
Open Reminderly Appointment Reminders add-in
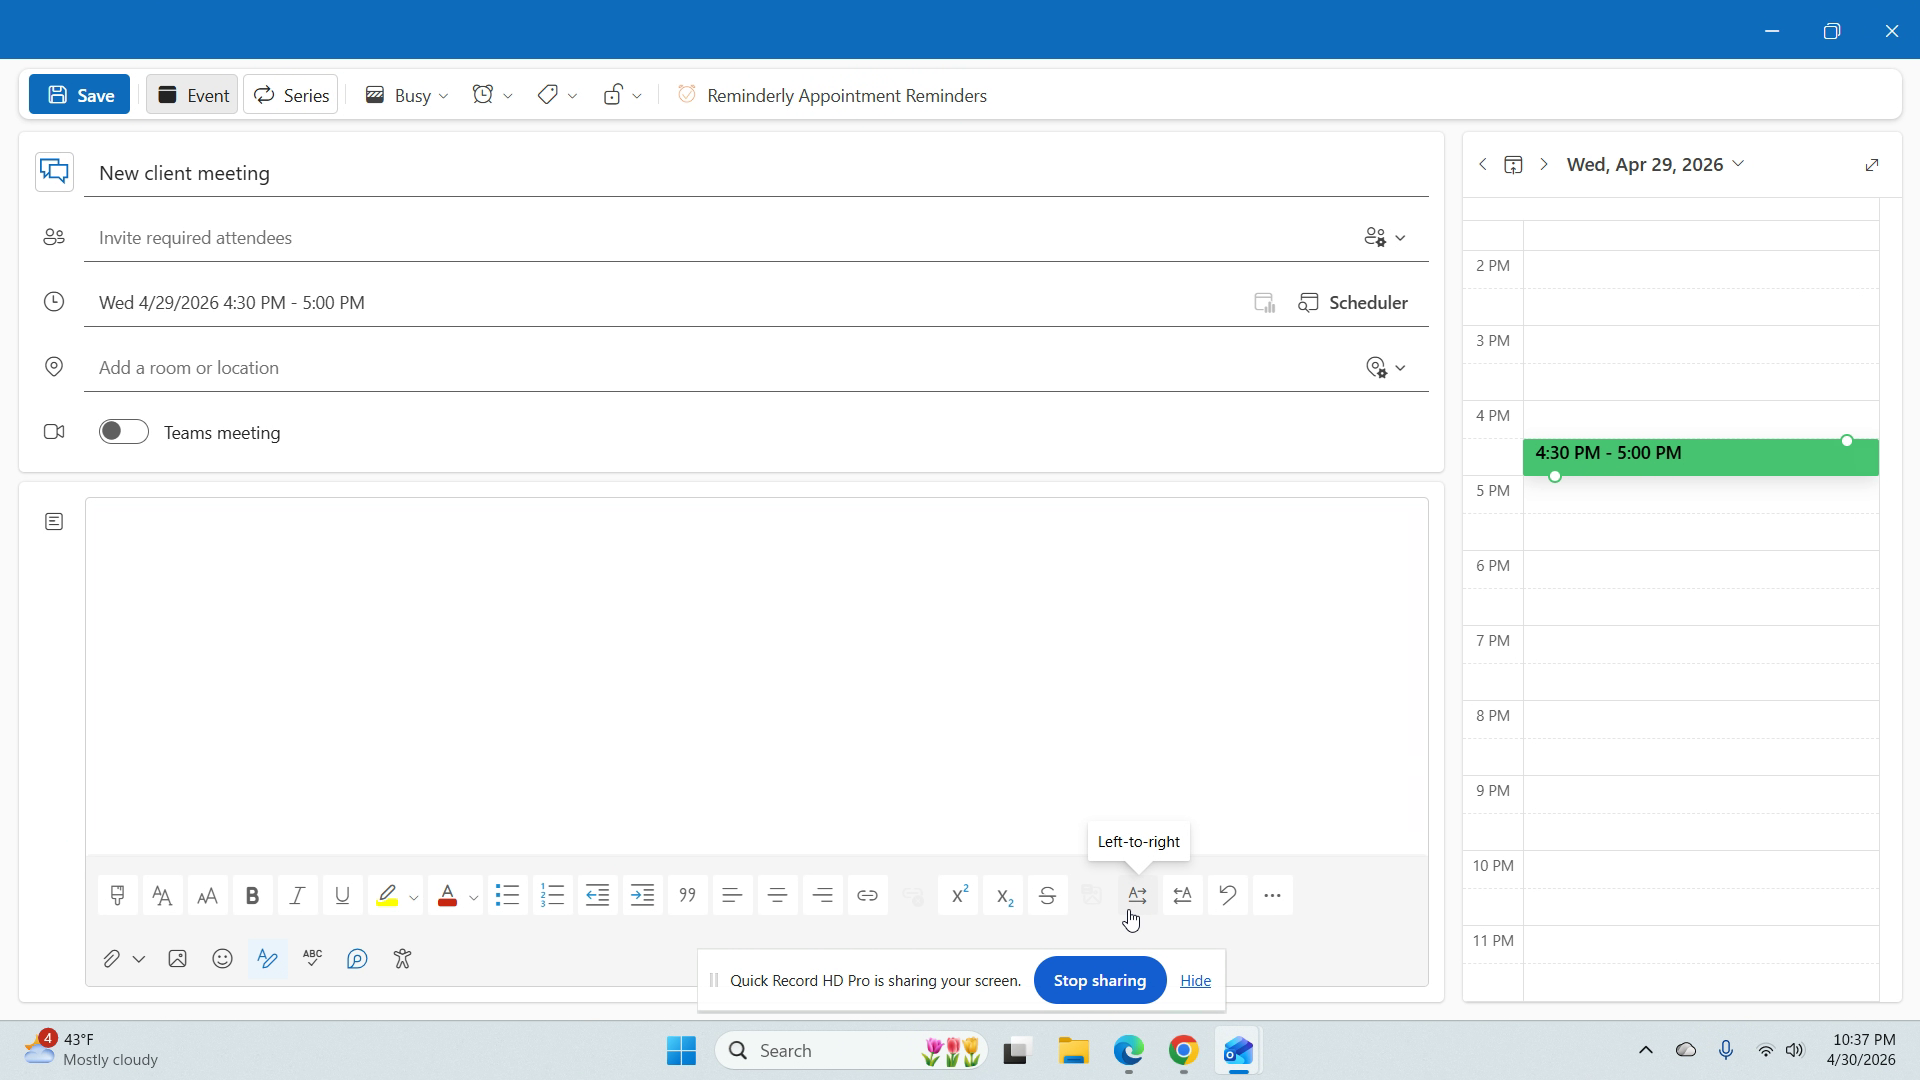click(x=832, y=95)
